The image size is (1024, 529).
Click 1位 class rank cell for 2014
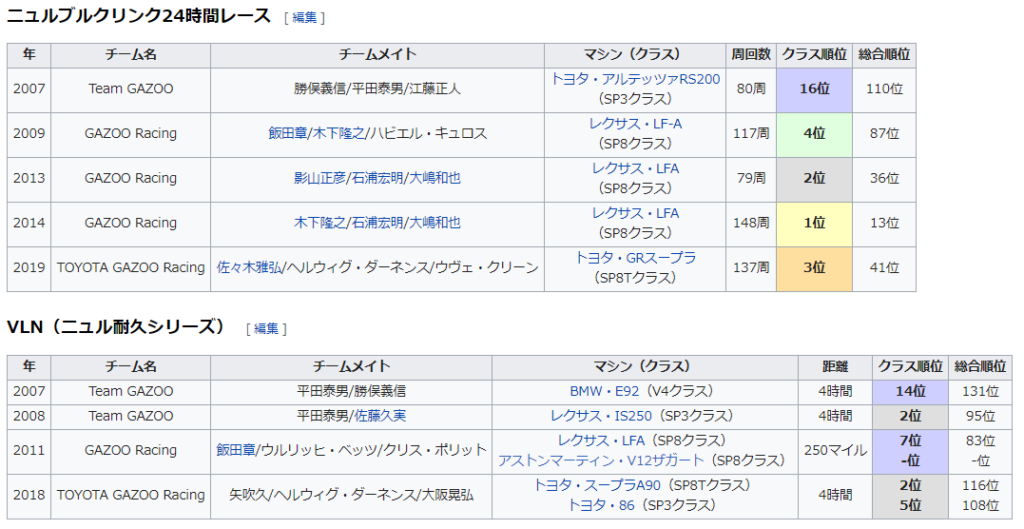pyautogui.click(x=814, y=224)
